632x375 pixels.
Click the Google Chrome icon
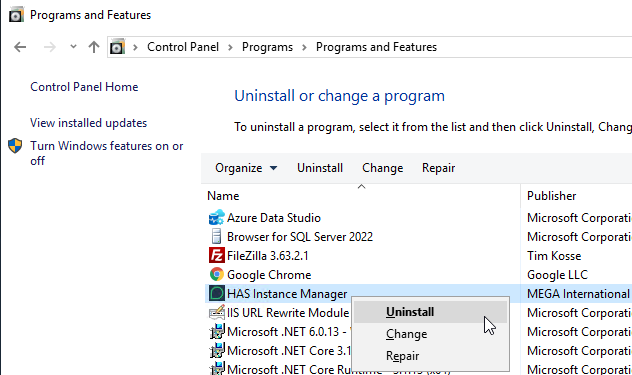pyautogui.click(x=216, y=275)
